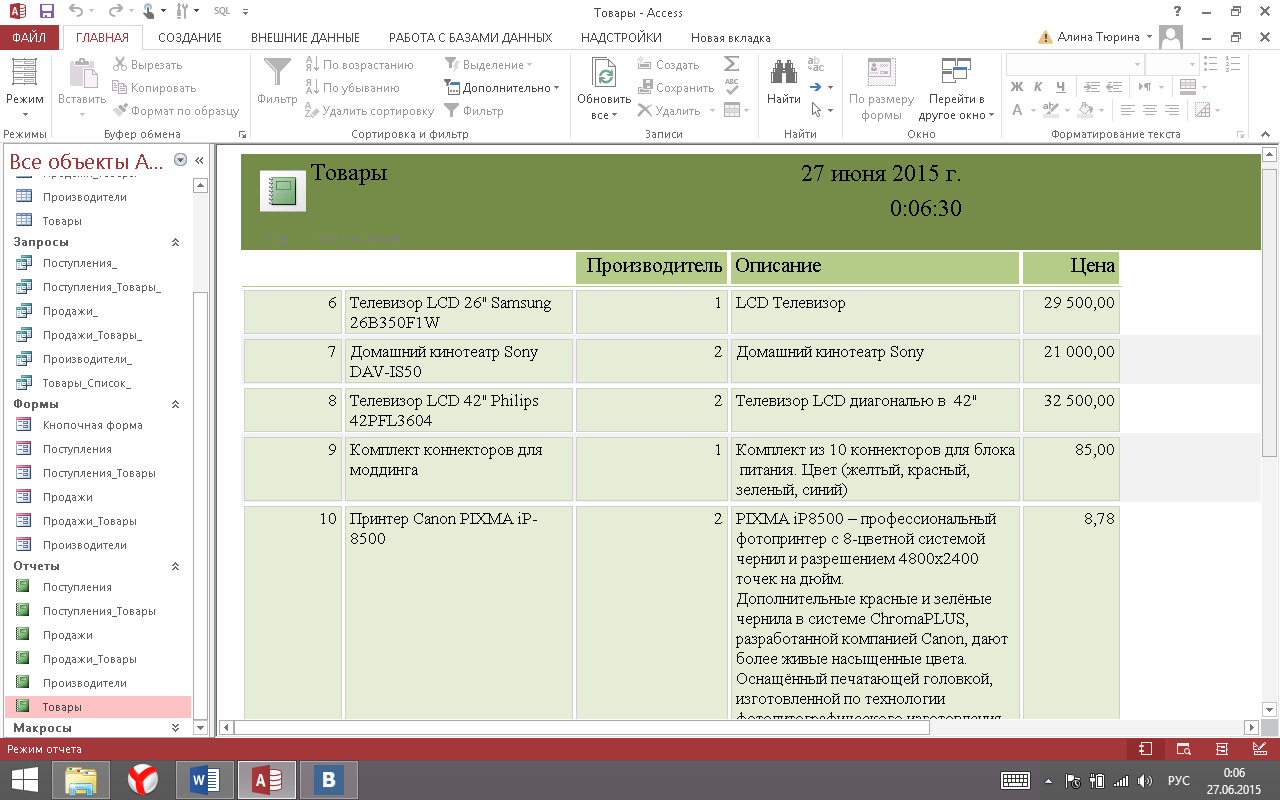The image size is (1280, 800).
Task: Open the background fill bucket color picker
Action: point(1087,110)
